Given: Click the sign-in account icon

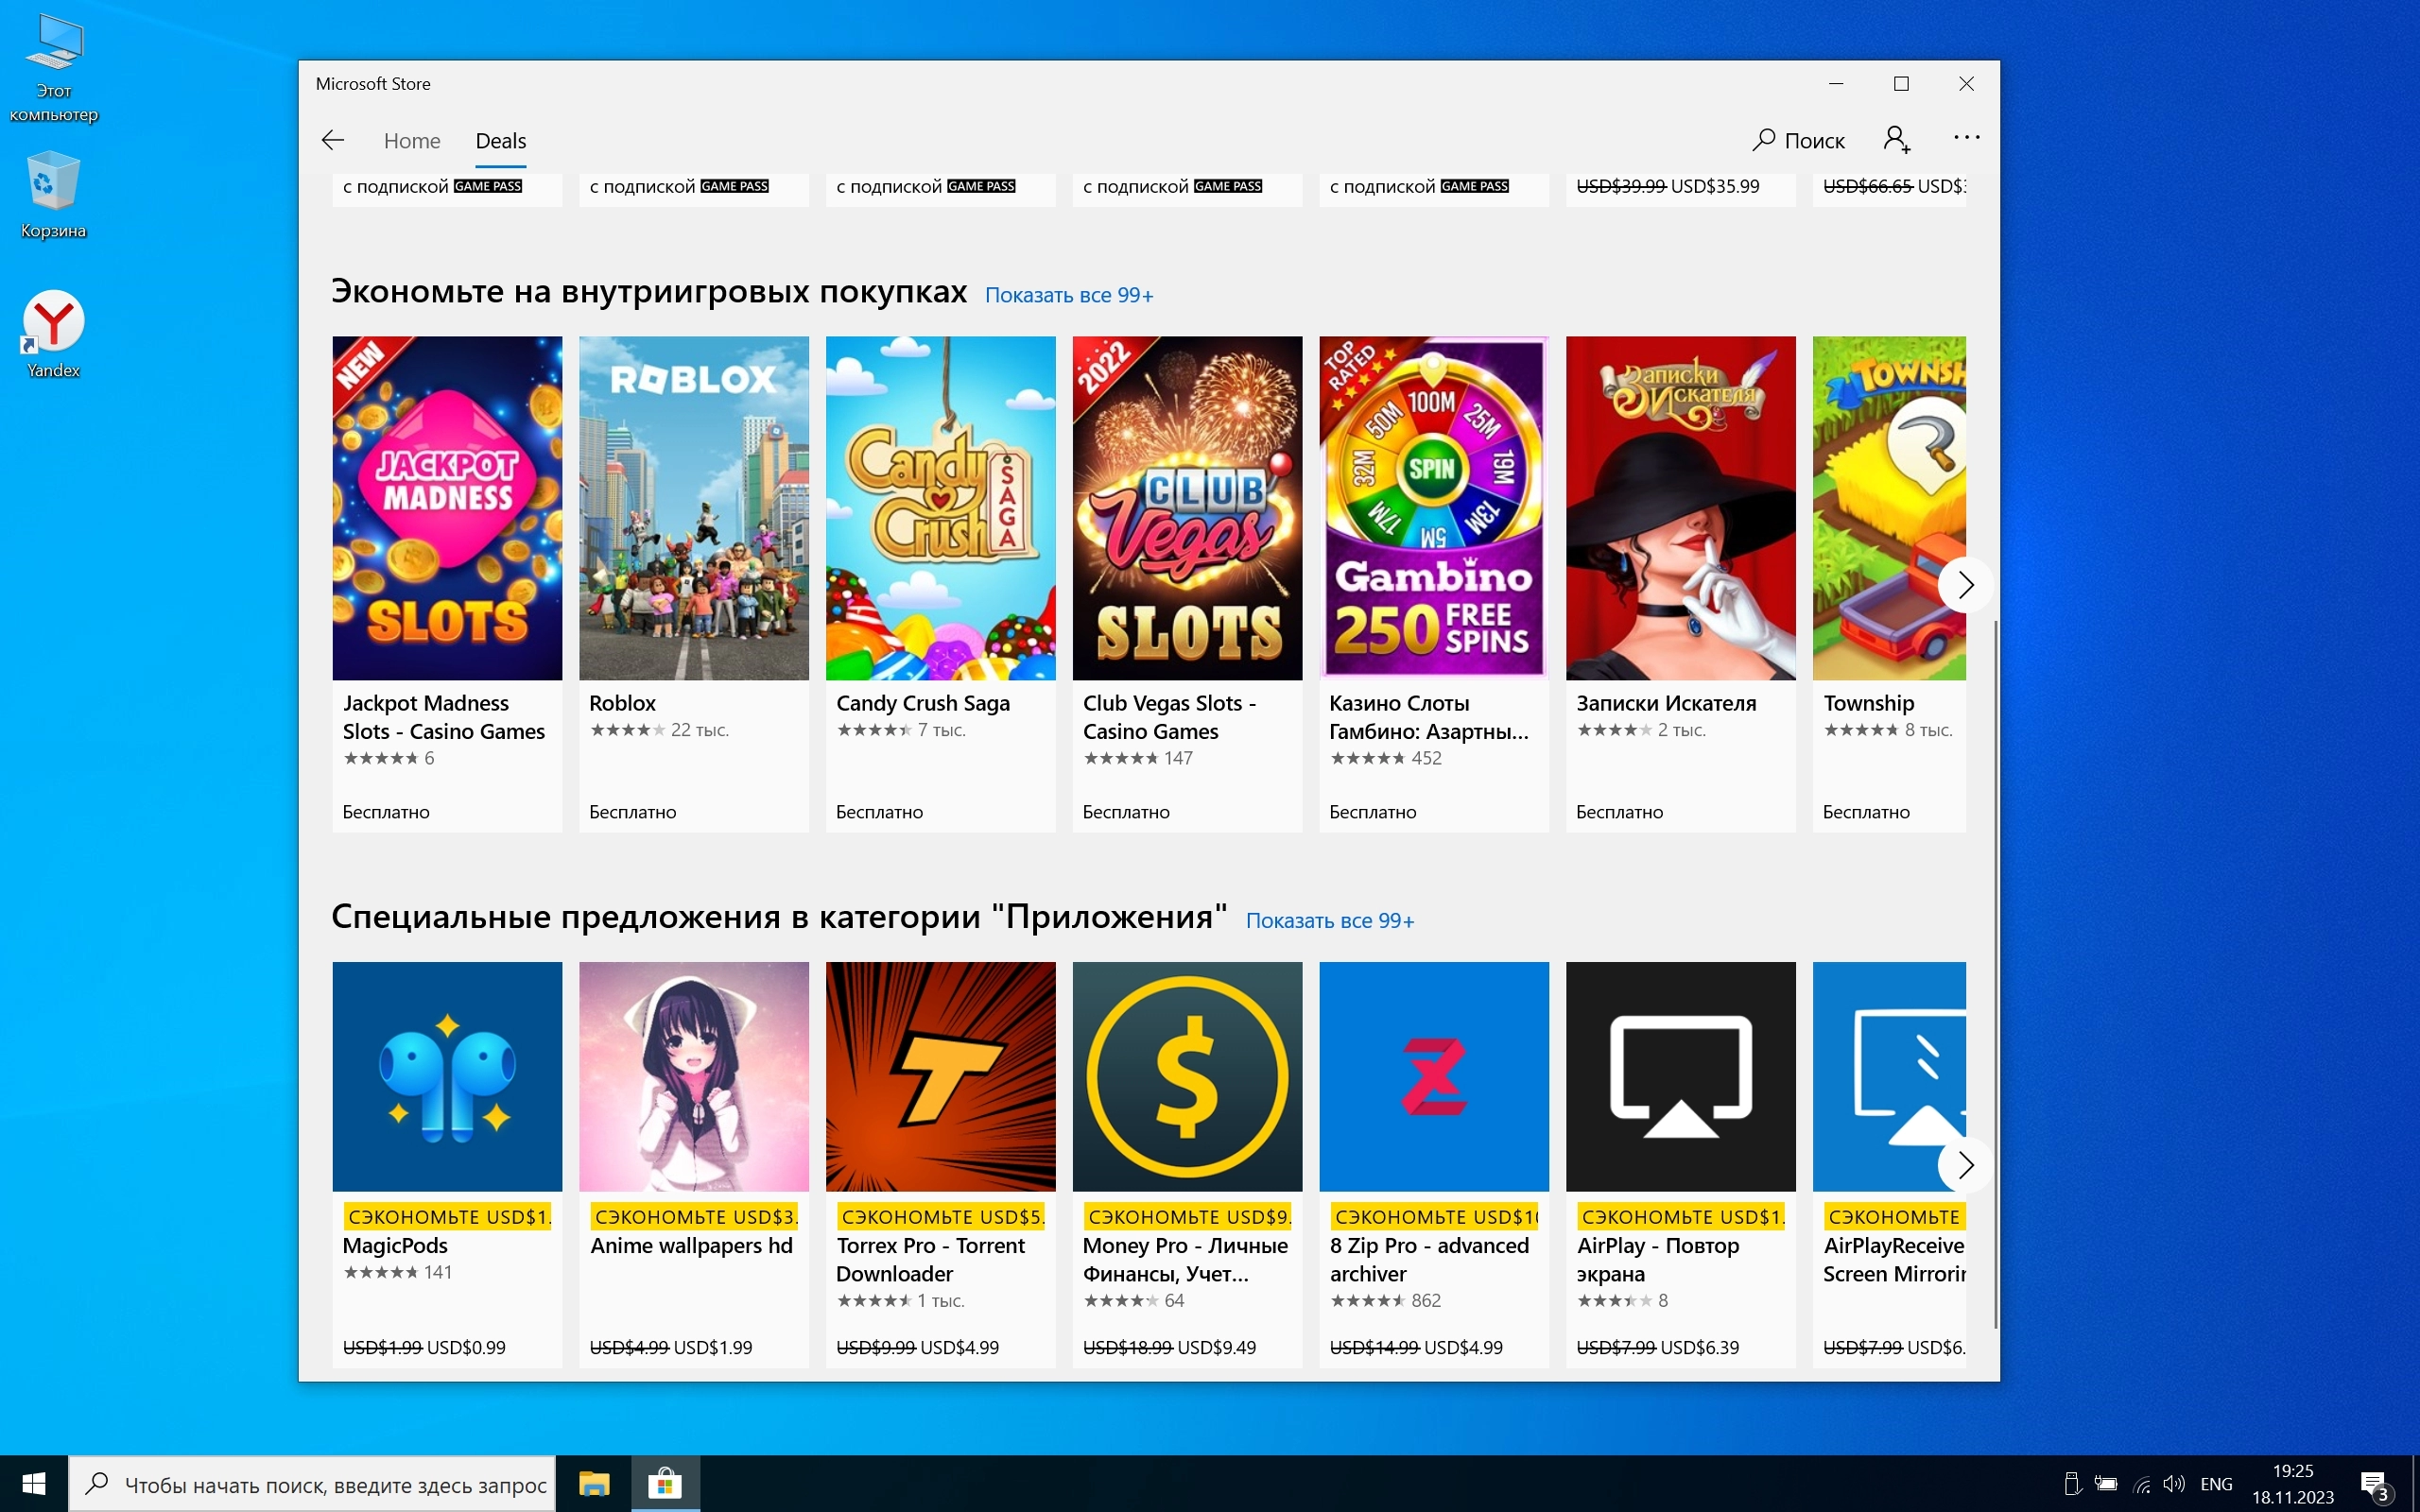Looking at the screenshot, I should 1896,140.
